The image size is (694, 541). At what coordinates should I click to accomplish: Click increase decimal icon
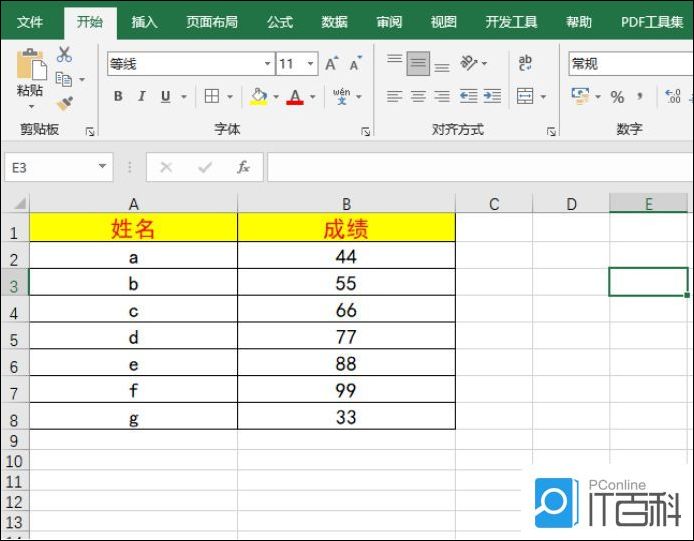coord(673,96)
